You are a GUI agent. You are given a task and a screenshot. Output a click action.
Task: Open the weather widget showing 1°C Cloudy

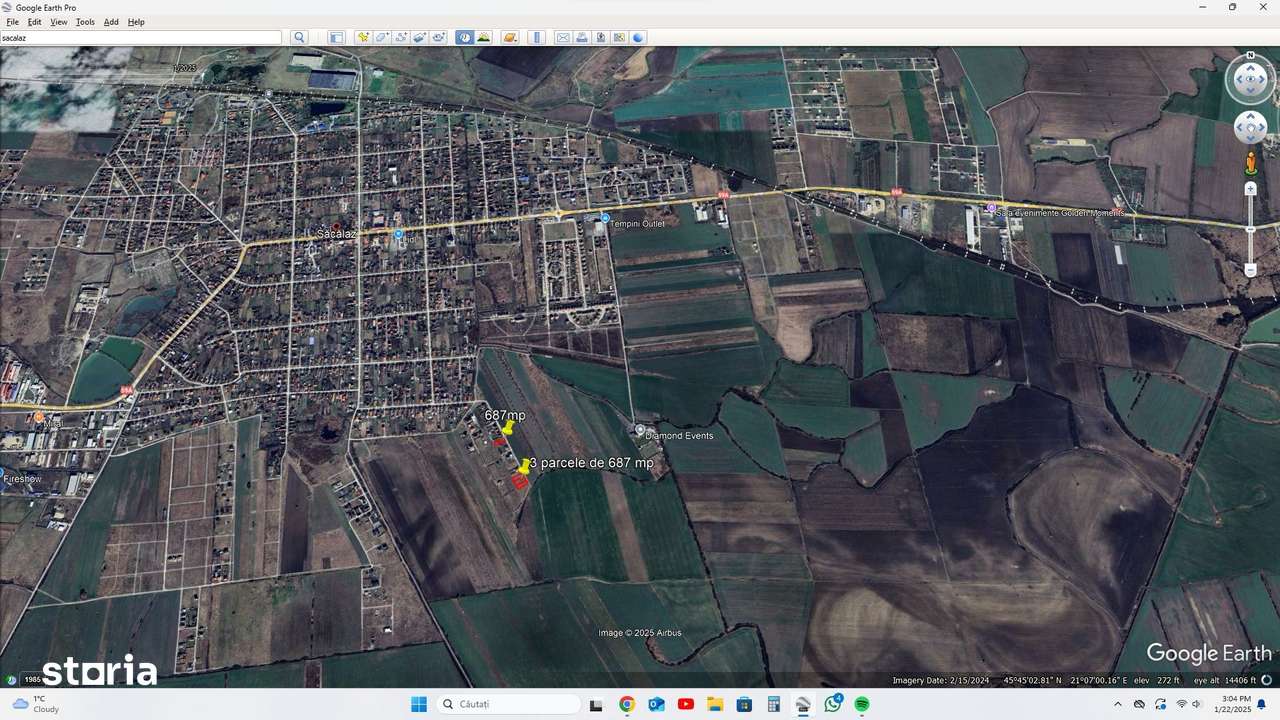(x=36, y=704)
